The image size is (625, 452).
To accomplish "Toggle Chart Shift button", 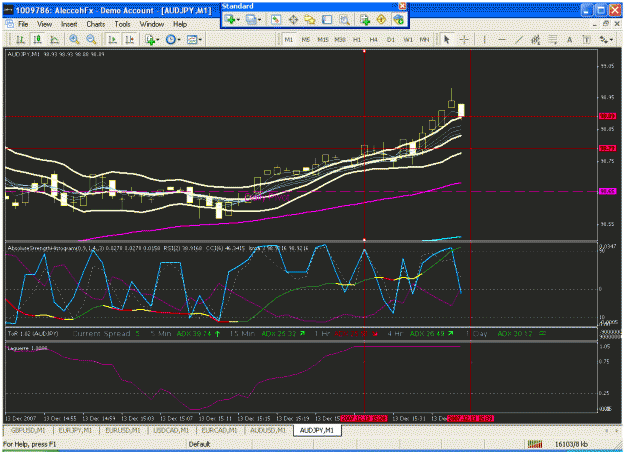I will click(x=130, y=39).
